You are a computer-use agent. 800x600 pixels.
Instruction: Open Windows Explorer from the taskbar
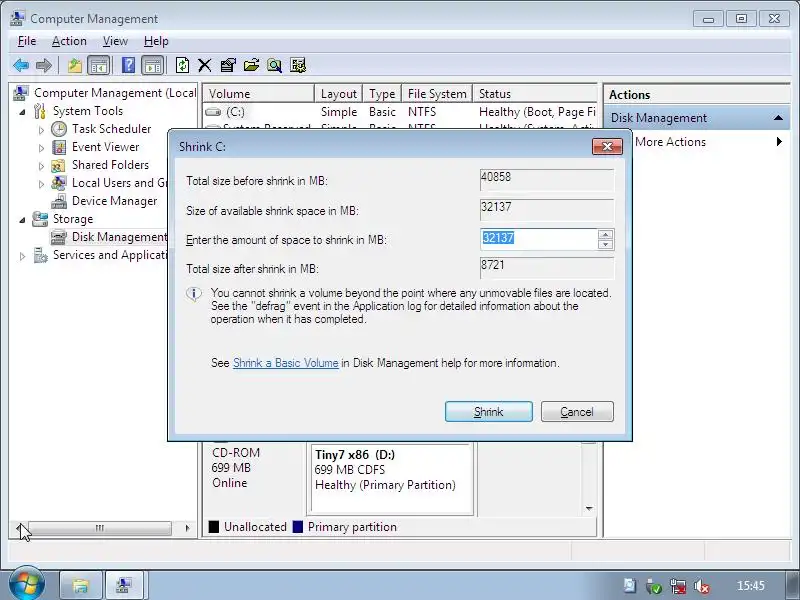point(81,585)
